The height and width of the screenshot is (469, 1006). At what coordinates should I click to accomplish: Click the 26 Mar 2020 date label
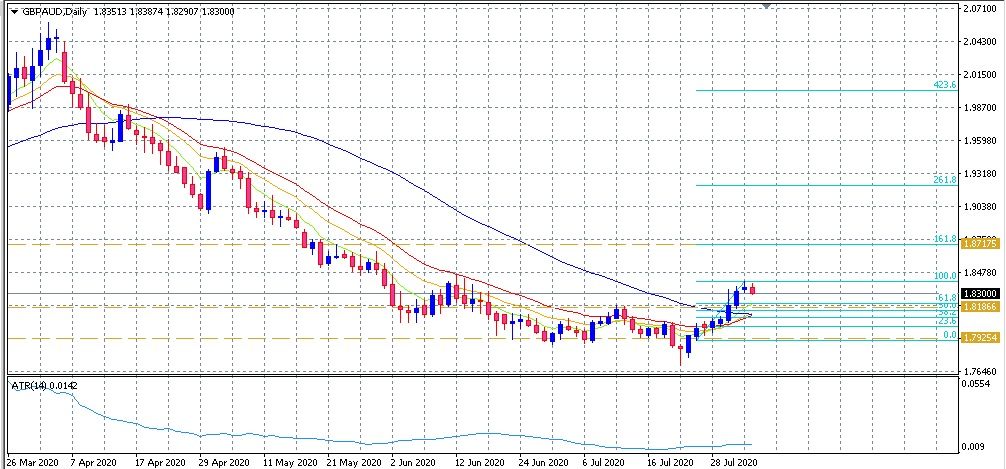[x=31, y=462]
